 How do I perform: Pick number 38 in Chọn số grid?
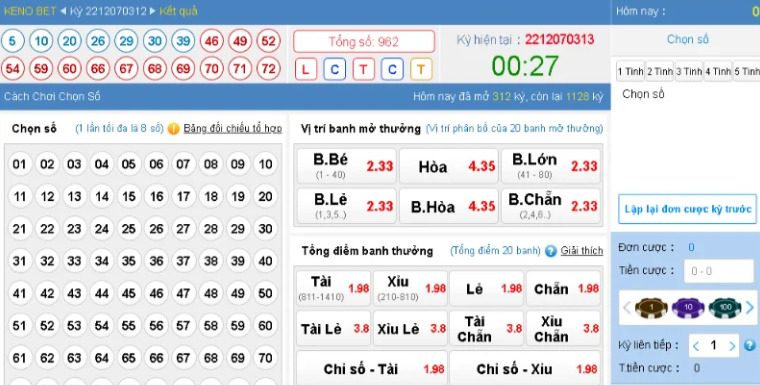point(211,261)
